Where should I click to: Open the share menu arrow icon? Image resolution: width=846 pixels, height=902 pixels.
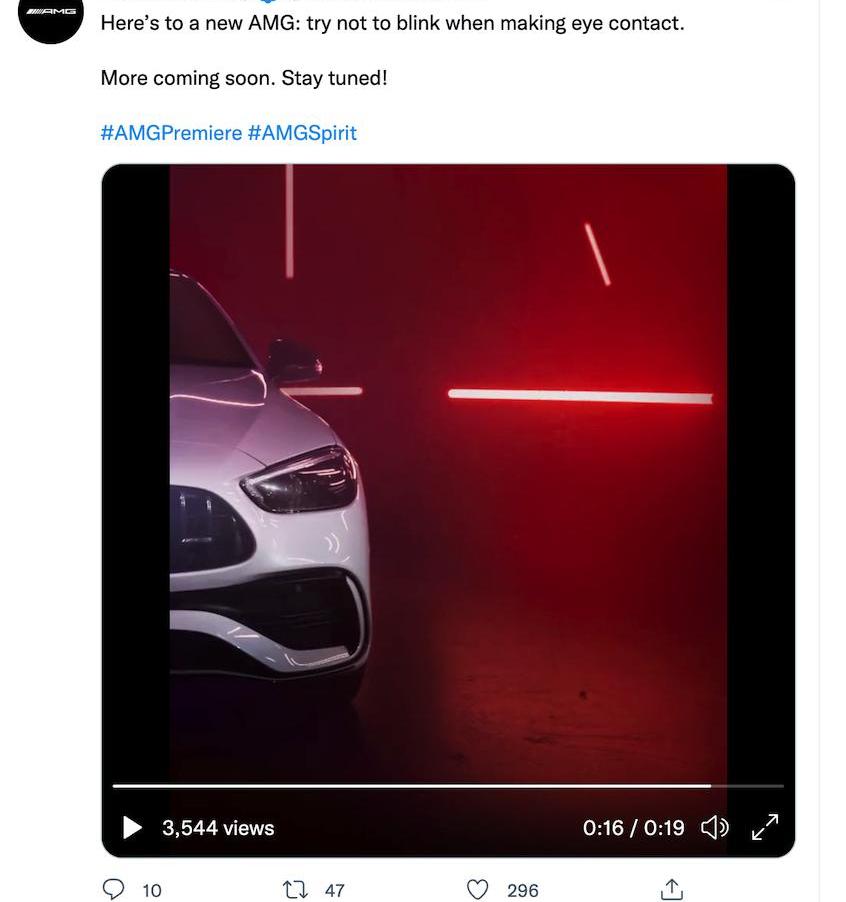(672, 889)
